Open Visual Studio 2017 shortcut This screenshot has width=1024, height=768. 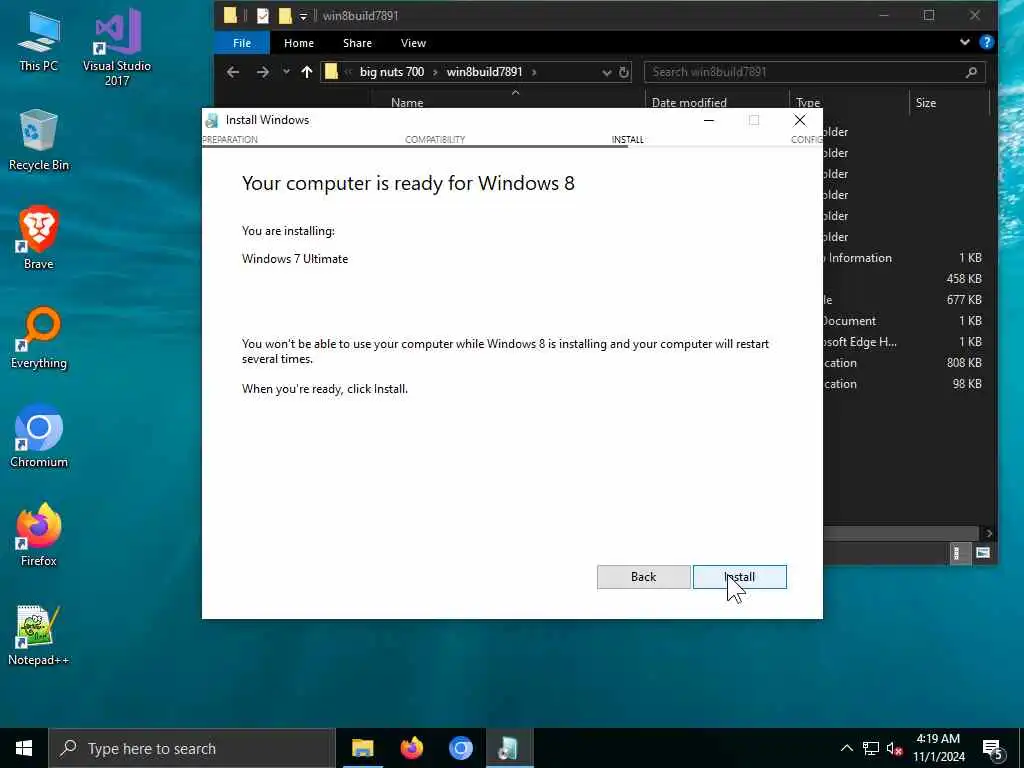117,47
